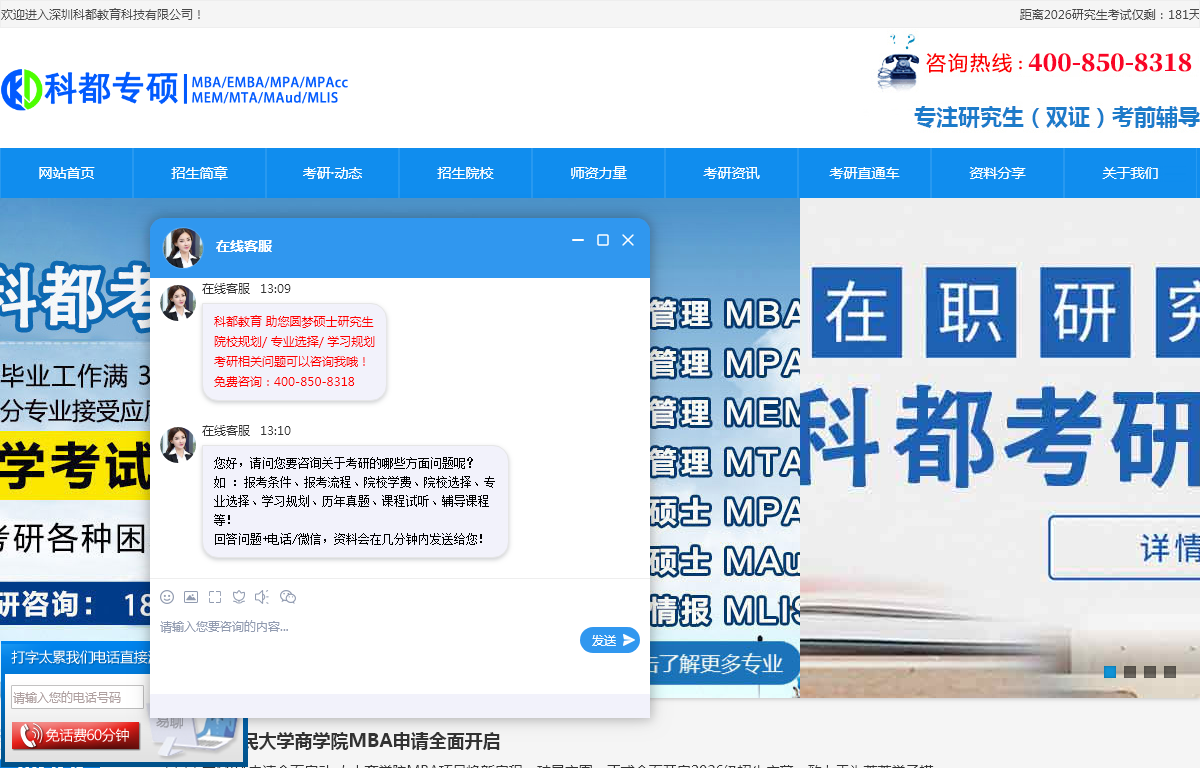Click the telephone hotline icon
The height and width of the screenshot is (768, 1200).
point(898,62)
